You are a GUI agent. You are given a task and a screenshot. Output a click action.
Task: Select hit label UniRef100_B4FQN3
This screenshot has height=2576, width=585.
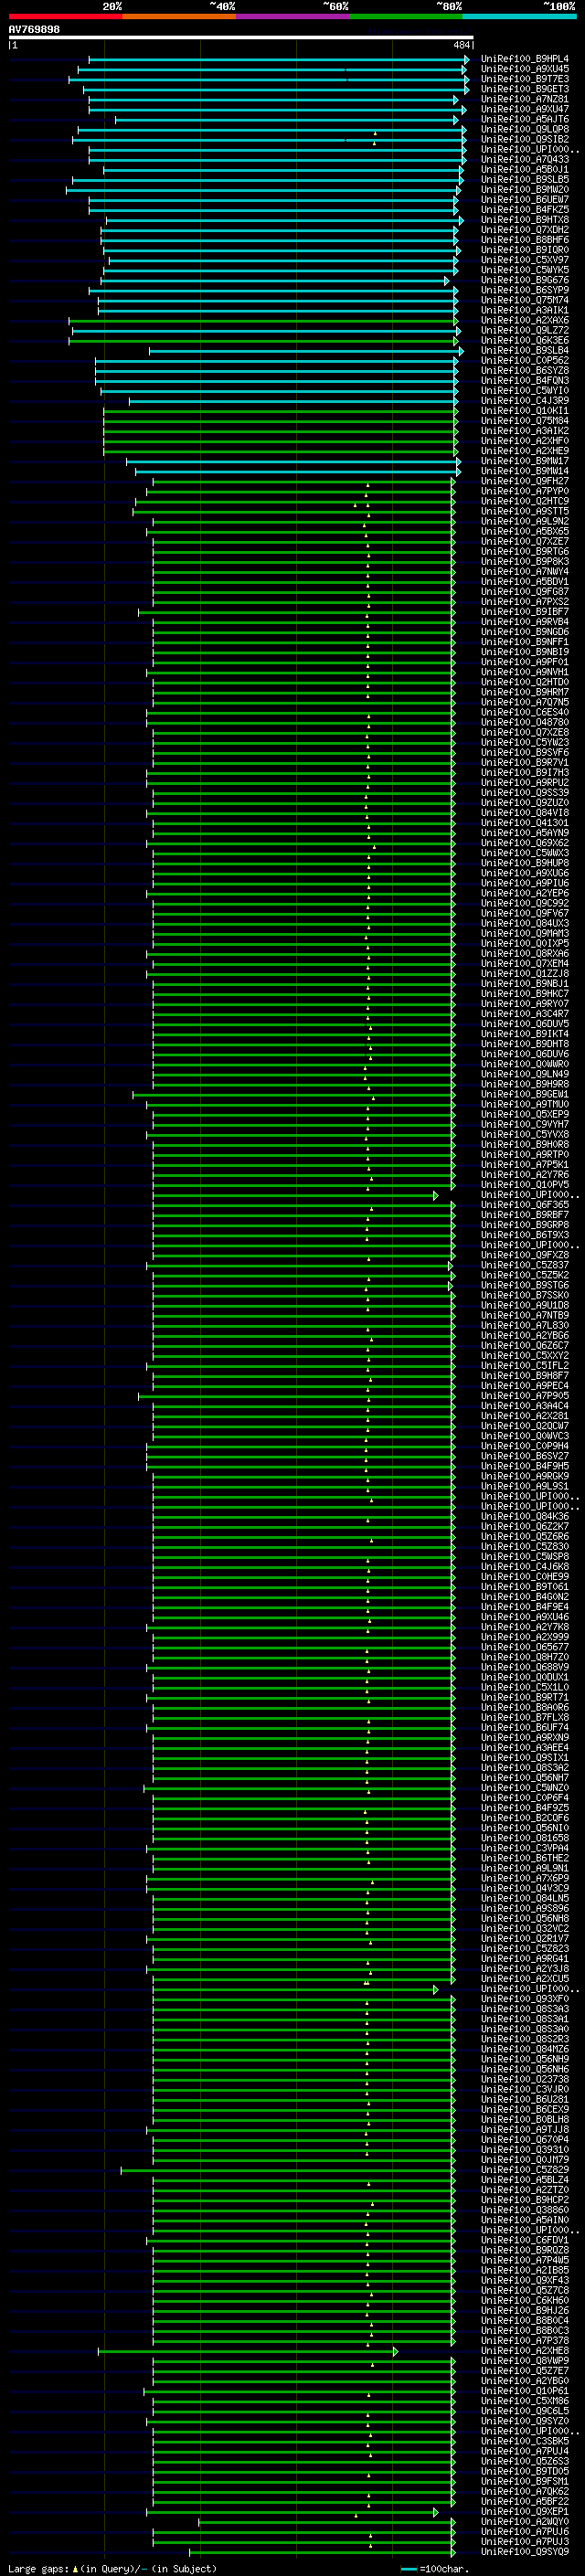tap(525, 381)
